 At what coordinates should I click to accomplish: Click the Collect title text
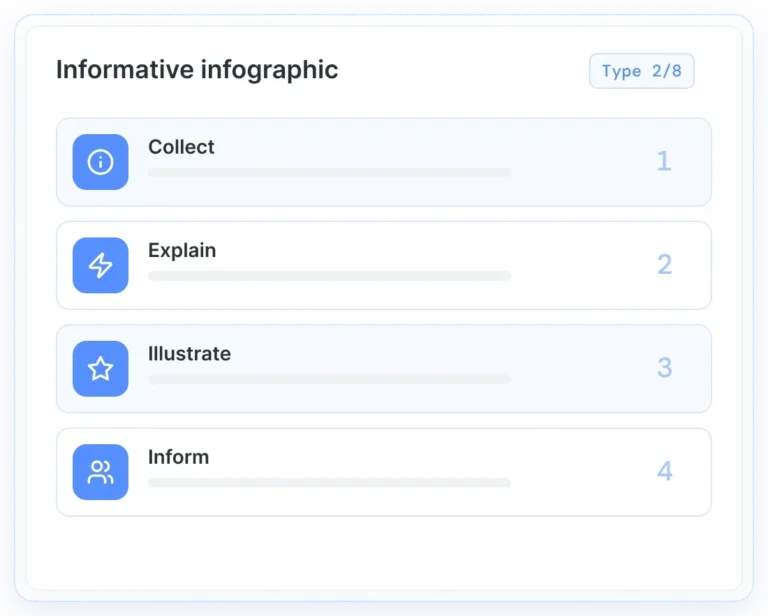point(181,147)
